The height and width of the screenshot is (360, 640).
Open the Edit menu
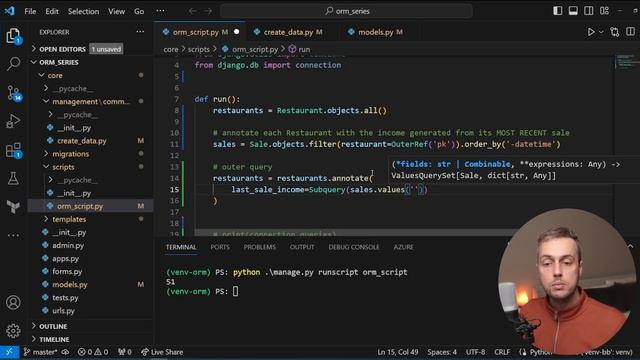pyautogui.click(x=52, y=11)
